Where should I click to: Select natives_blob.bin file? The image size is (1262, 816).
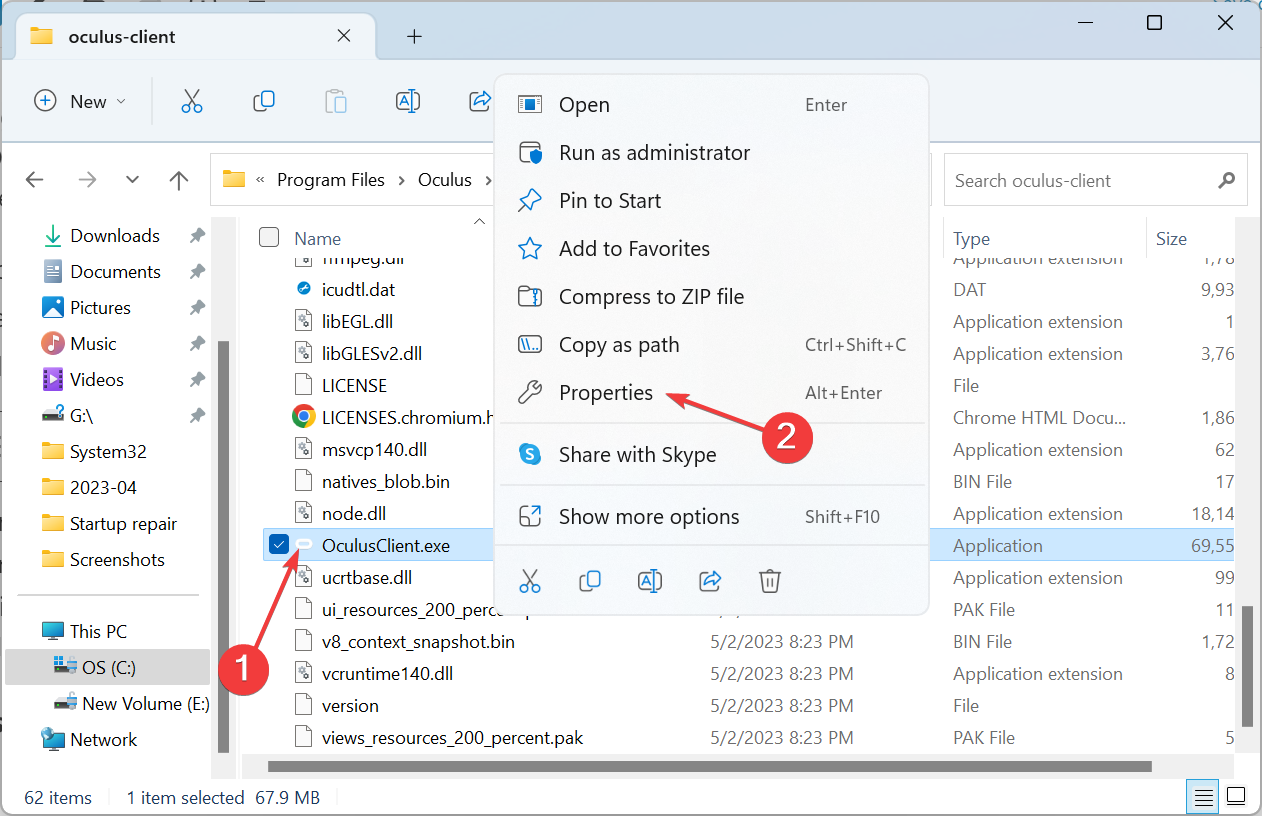point(386,481)
